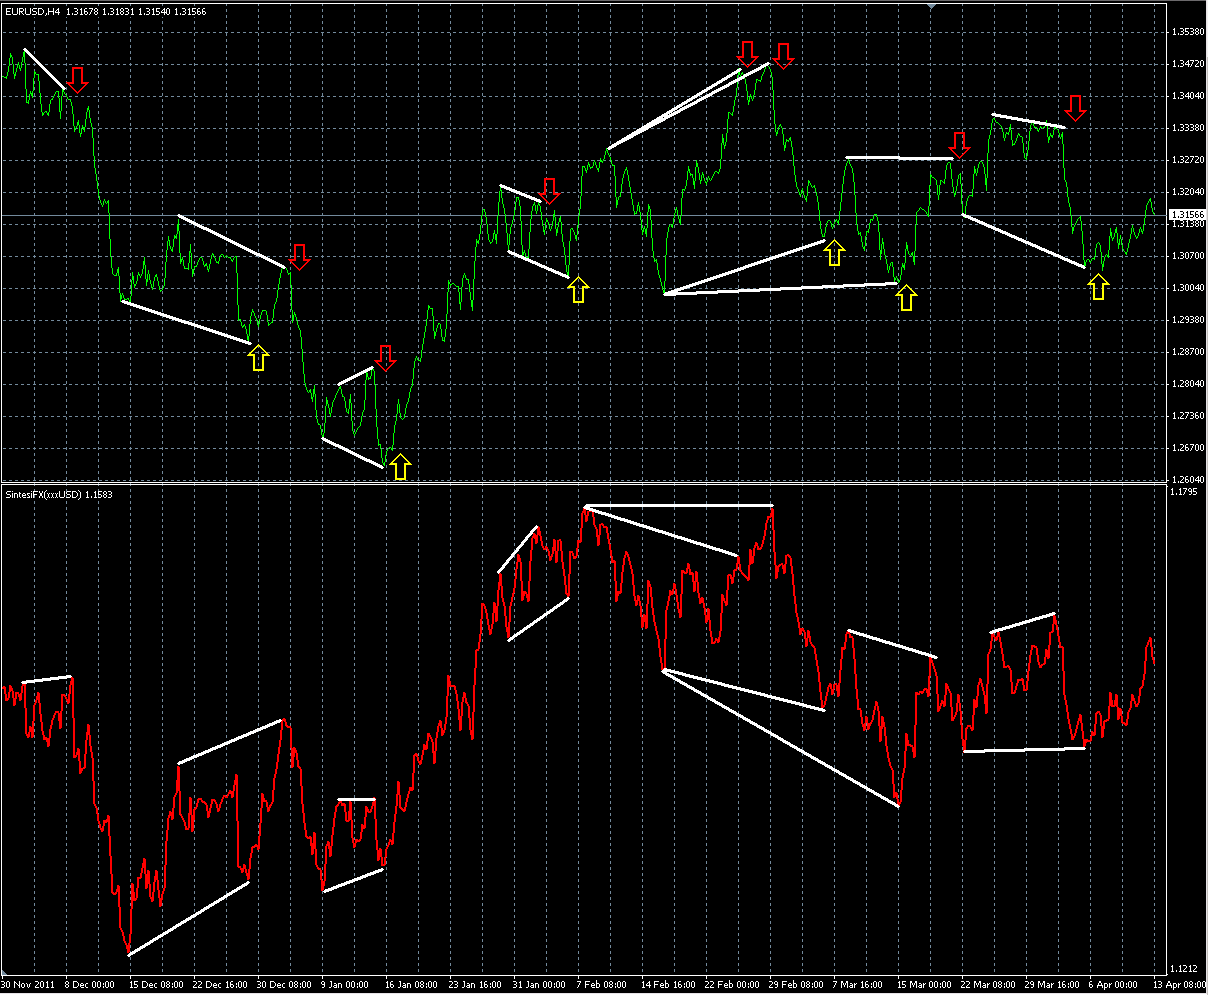Image resolution: width=1208 pixels, height=995 pixels.
Task: Select red down arrow above the 30 Dec peak
Action: pyautogui.click(x=300, y=256)
